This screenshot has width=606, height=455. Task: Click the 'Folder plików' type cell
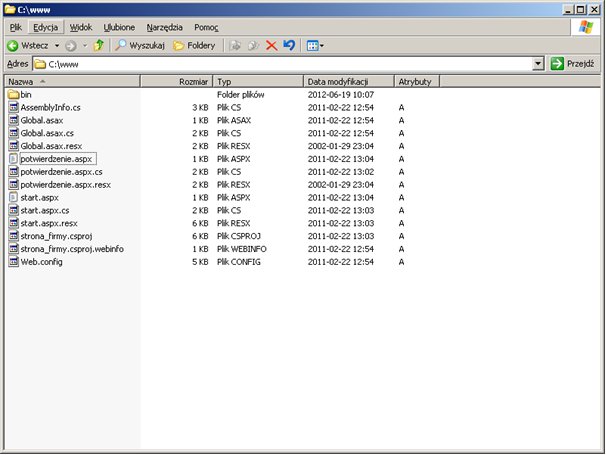point(241,95)
